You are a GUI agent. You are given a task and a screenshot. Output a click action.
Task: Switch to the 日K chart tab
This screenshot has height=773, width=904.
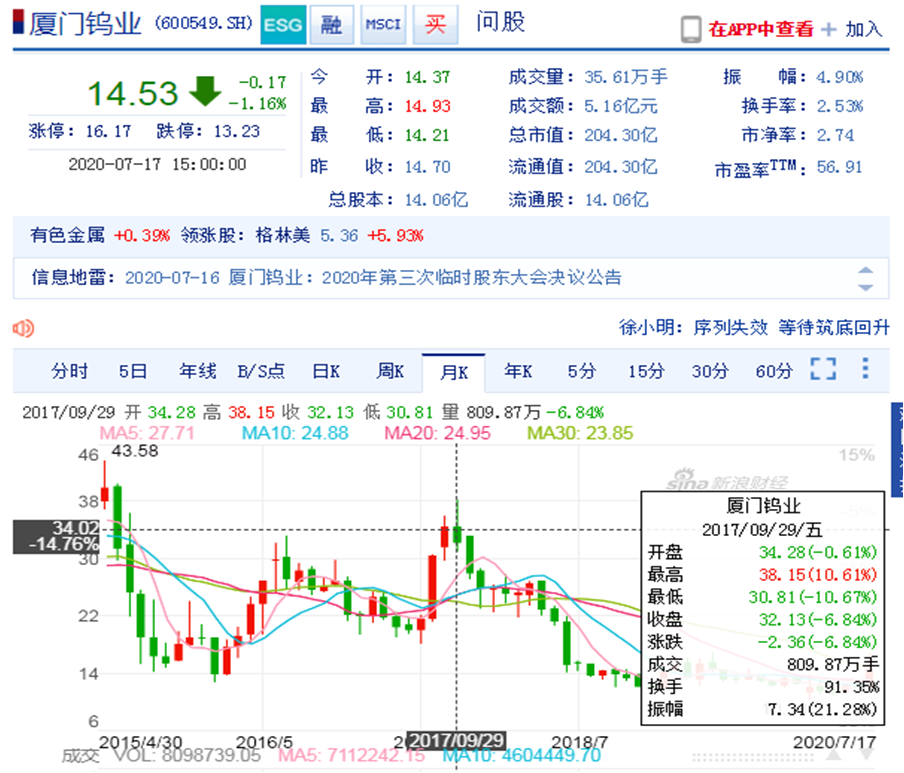[x=326, y=371]
